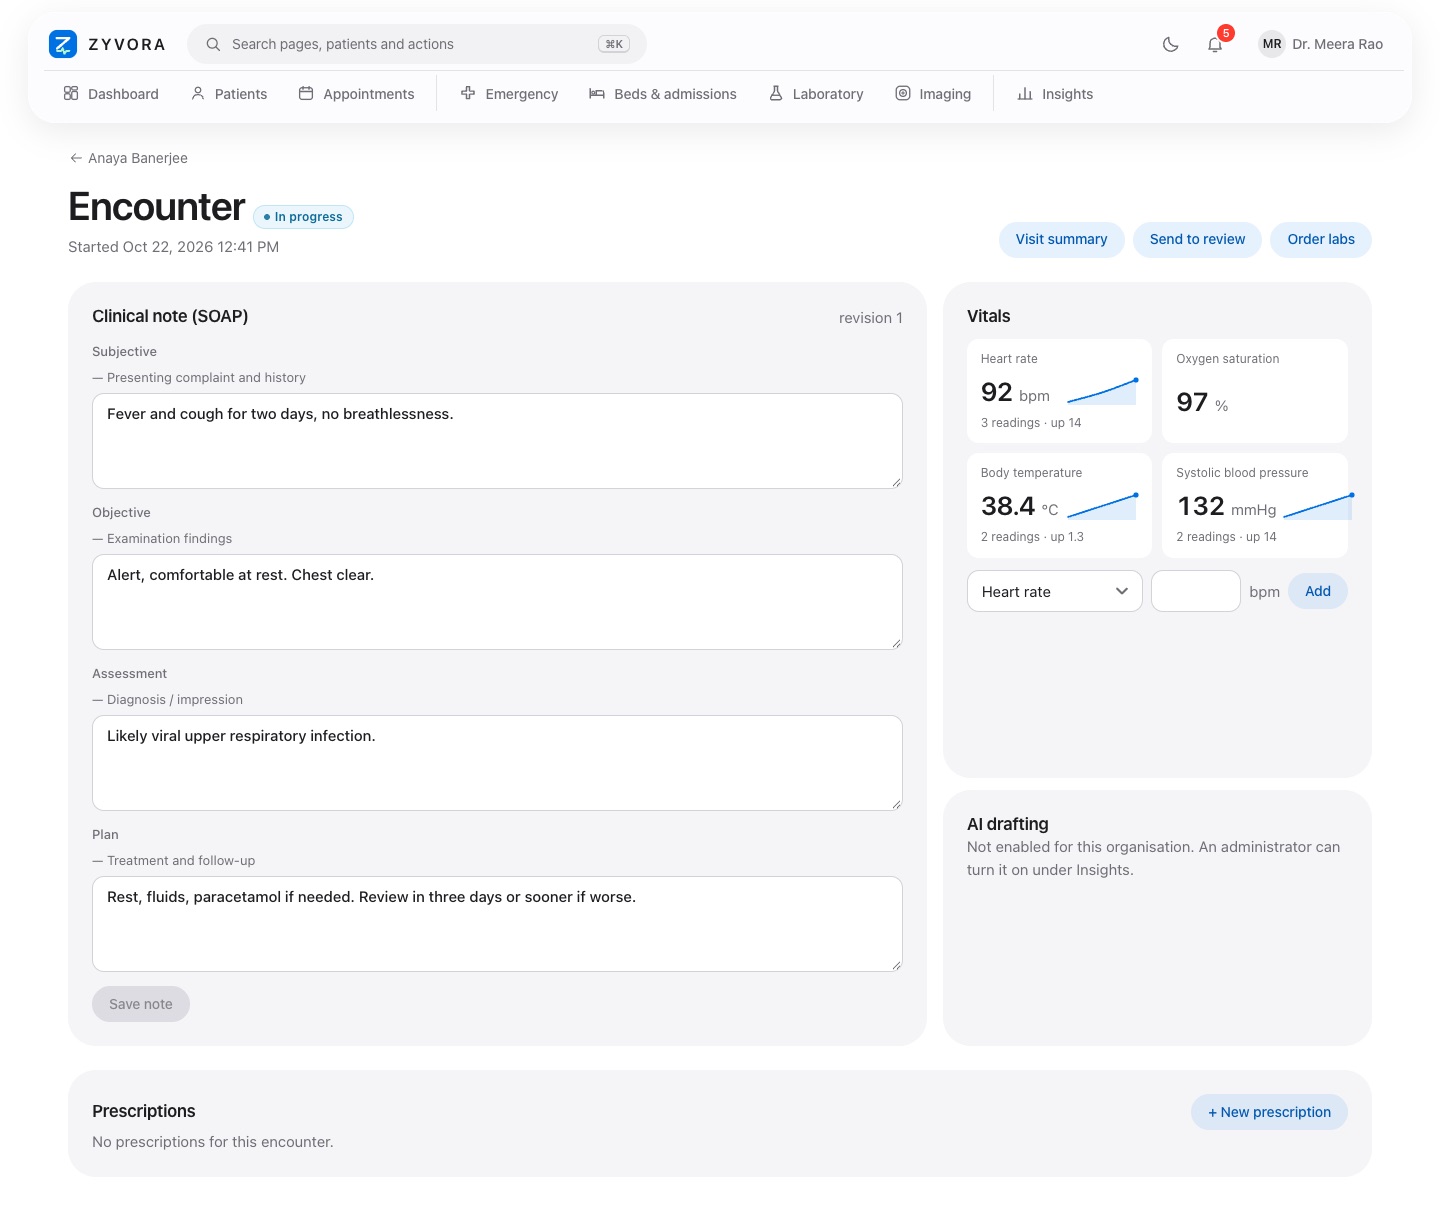
Task: Open Dr. Meera Rao profile menu
Action: (x=1321, y=44)
